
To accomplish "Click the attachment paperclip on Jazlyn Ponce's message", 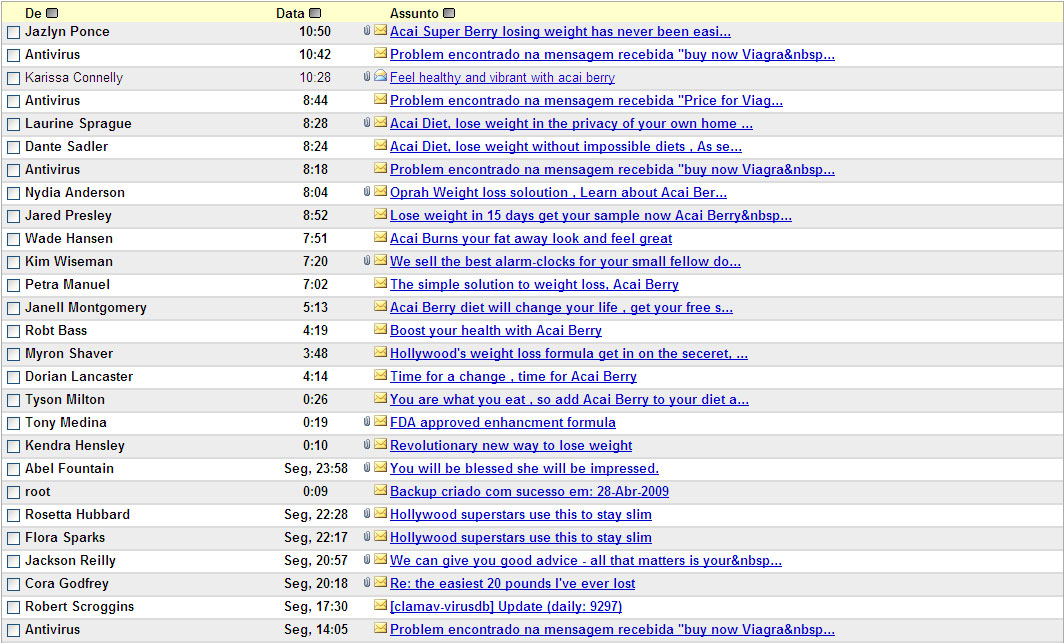I will click(367, 32).
